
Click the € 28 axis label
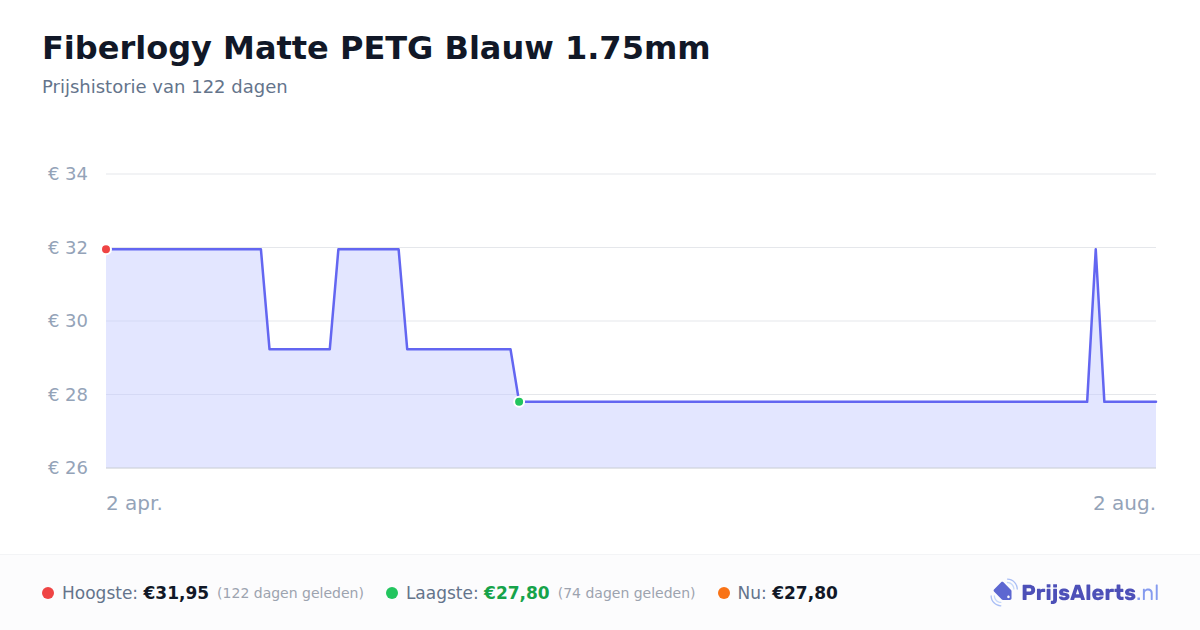tap(68, 395)
